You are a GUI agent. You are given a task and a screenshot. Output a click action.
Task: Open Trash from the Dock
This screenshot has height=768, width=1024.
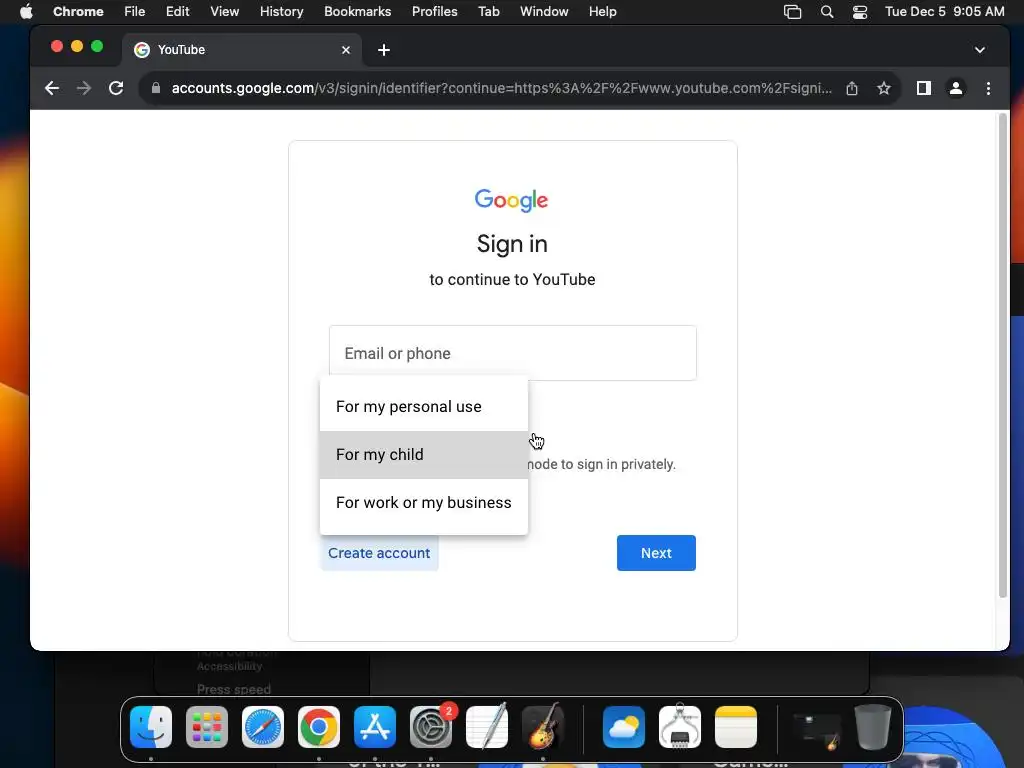coord(873,727)
